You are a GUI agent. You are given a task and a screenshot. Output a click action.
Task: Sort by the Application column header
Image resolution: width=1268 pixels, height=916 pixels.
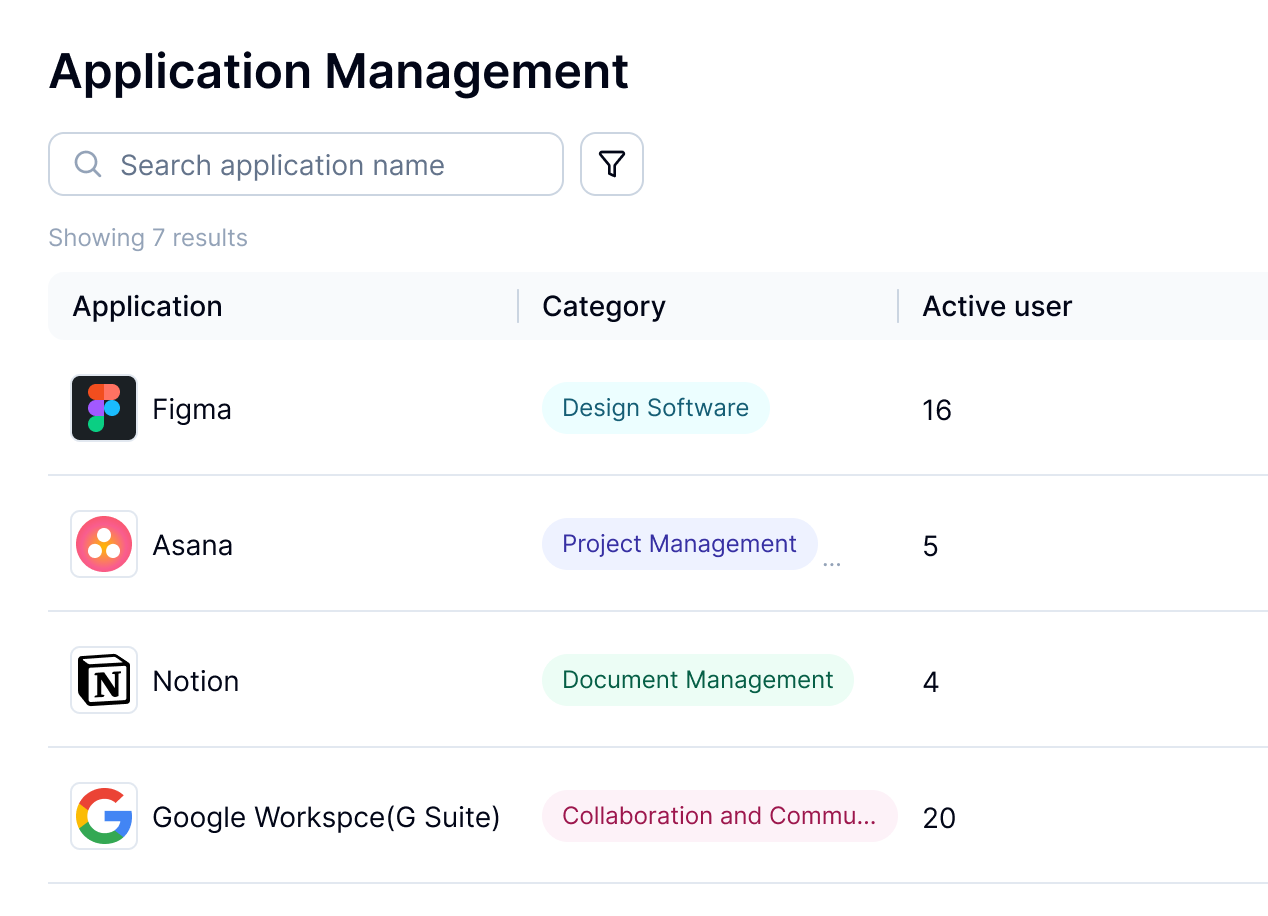tap(147, 306)
